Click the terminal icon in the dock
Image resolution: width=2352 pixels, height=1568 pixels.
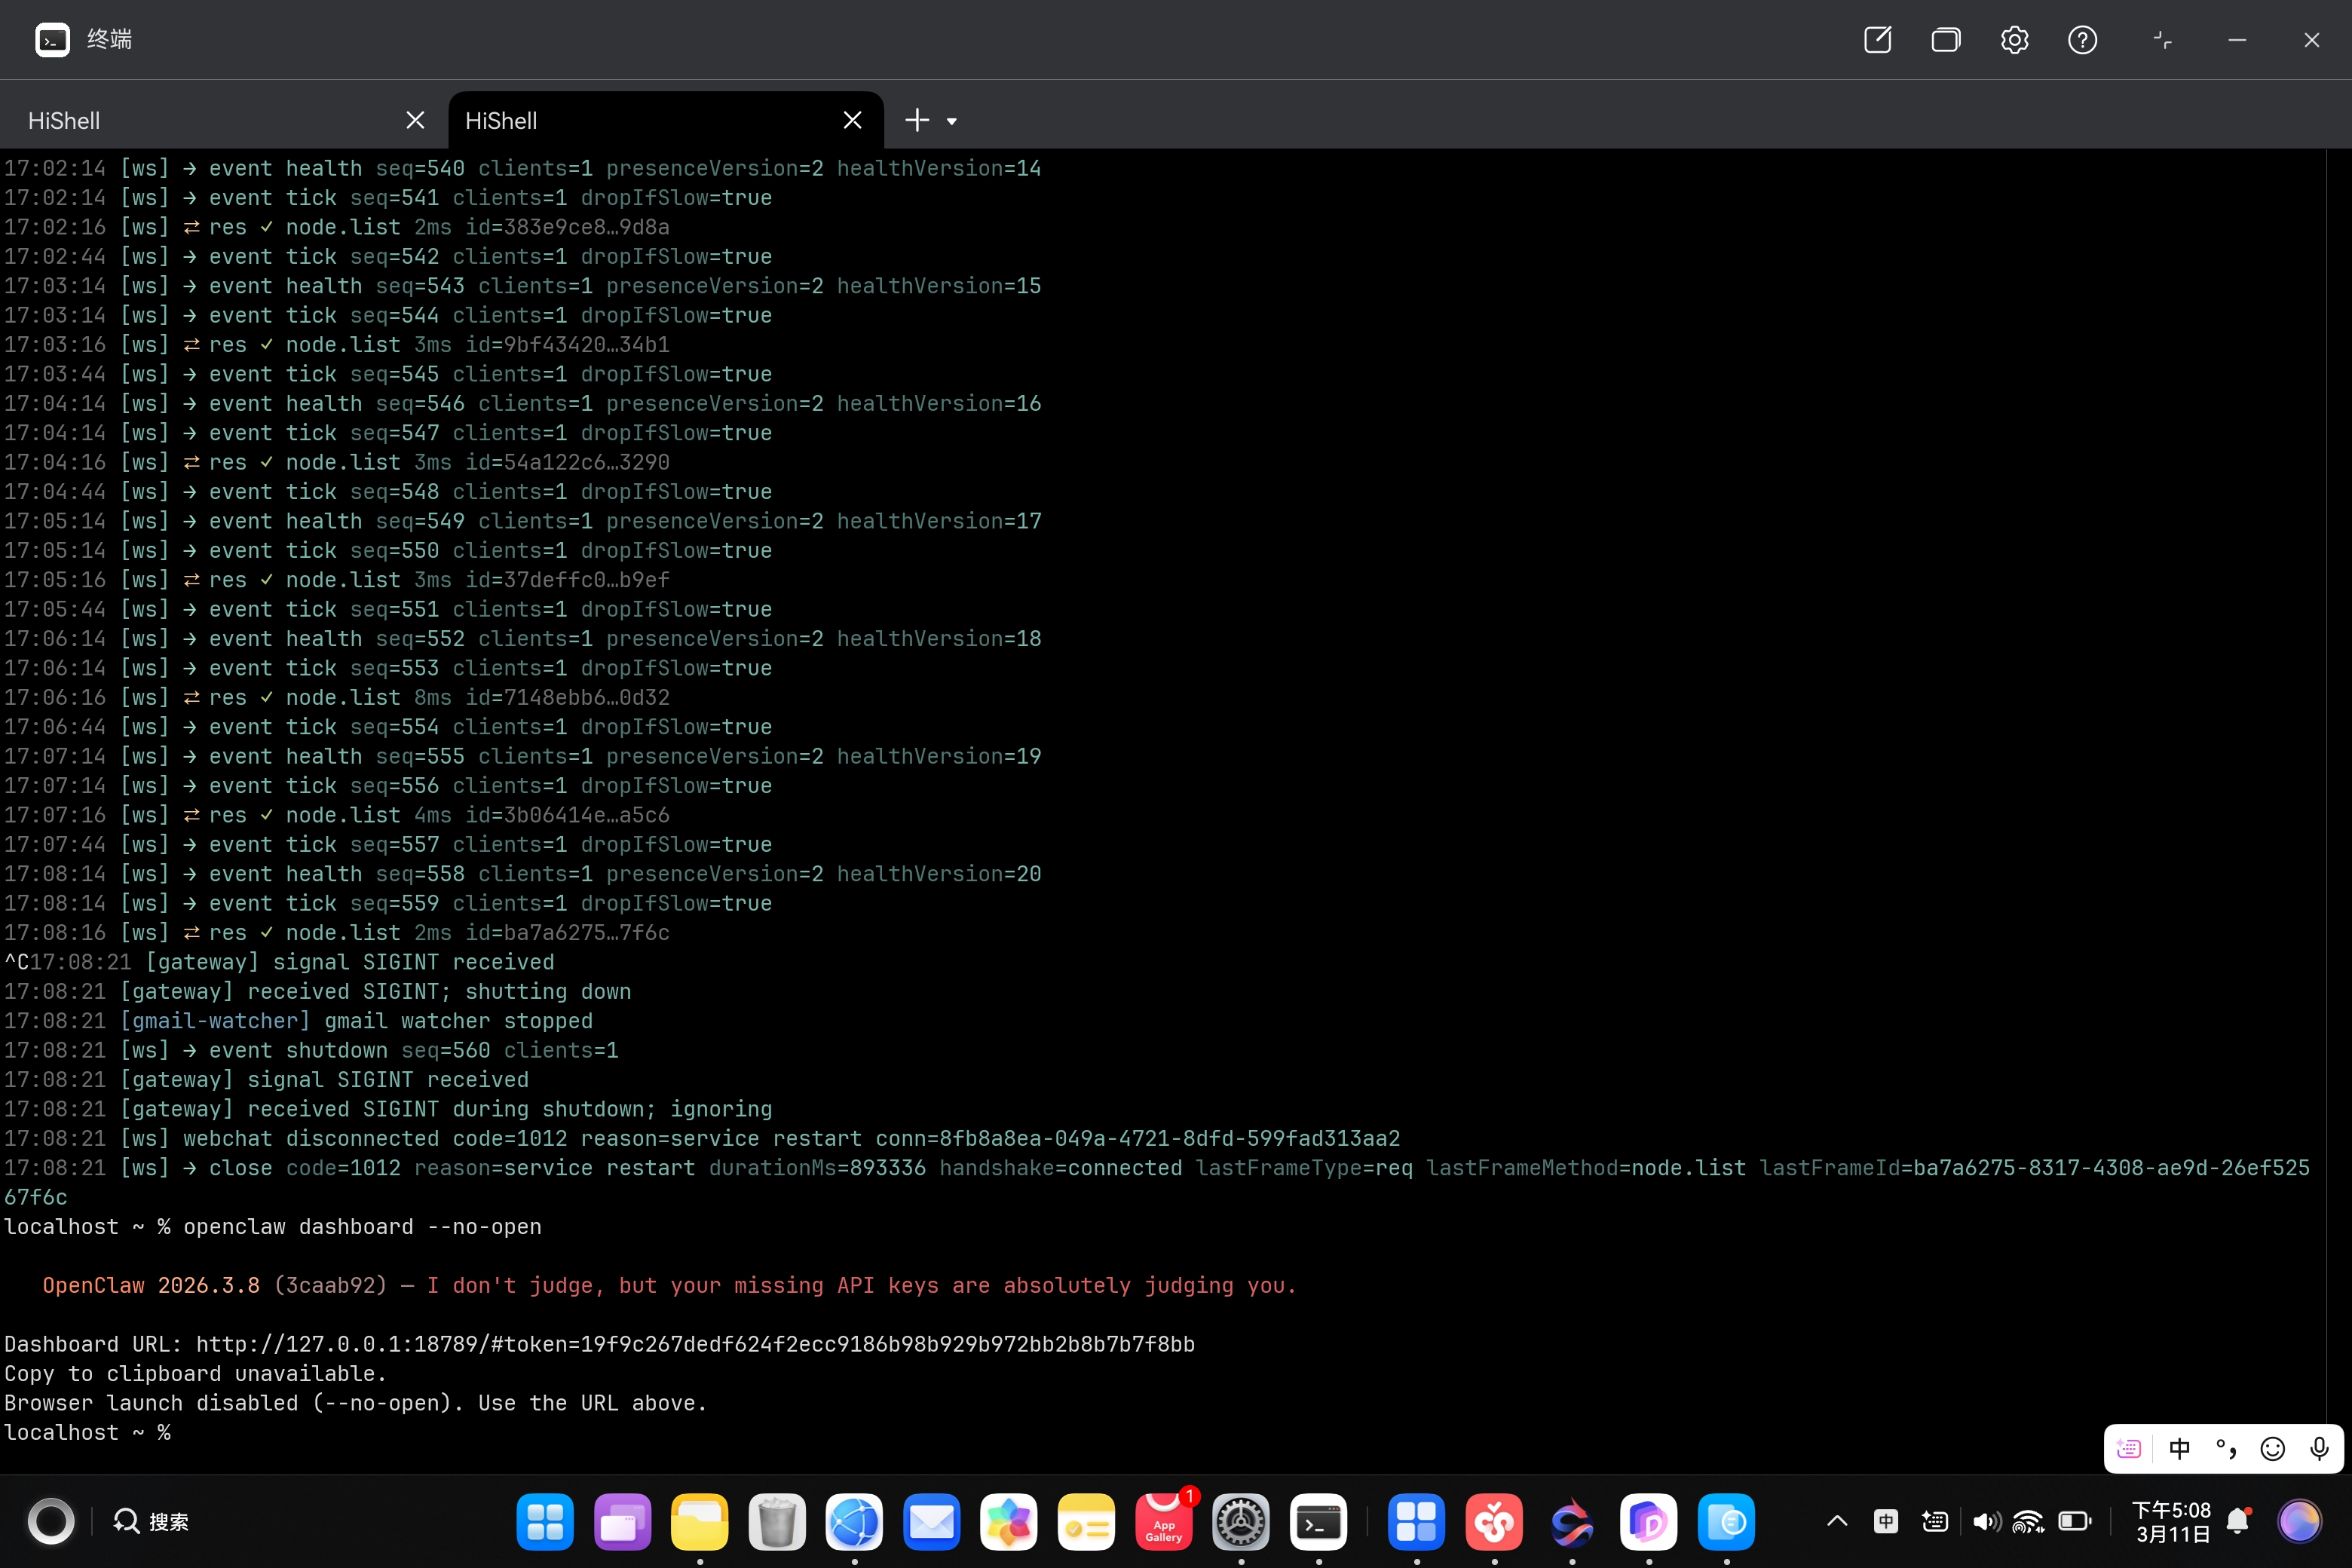tap(1318, 1522)
